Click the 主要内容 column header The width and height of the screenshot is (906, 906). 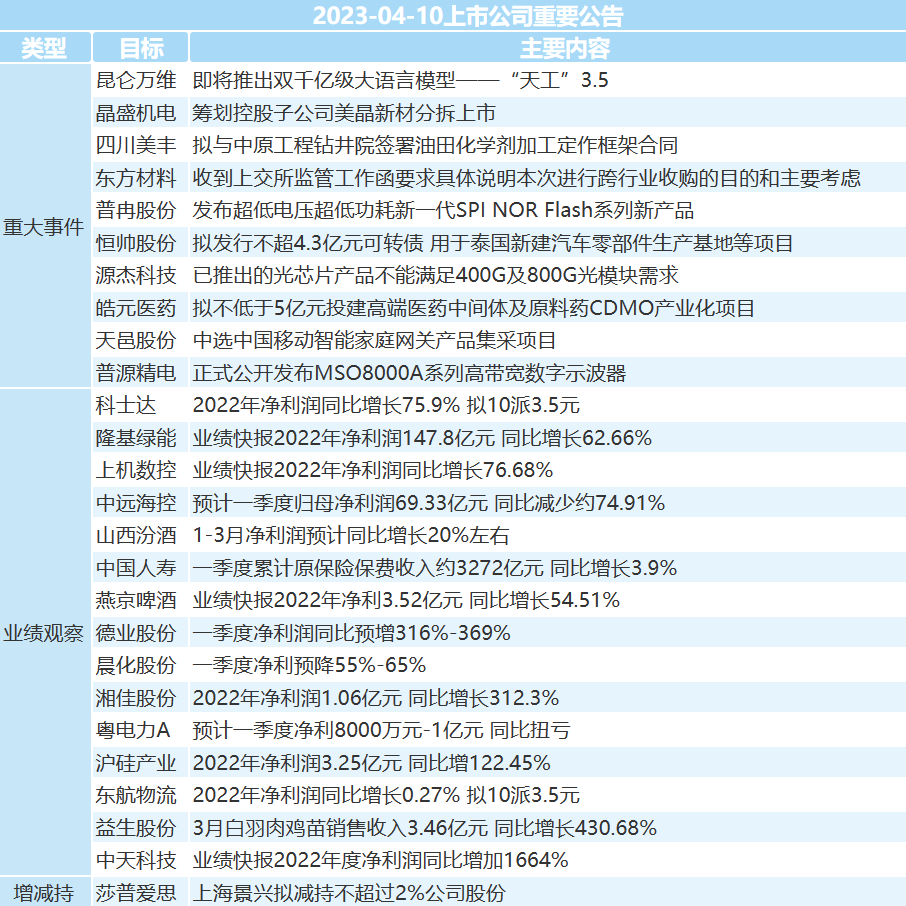coord(565,47)
